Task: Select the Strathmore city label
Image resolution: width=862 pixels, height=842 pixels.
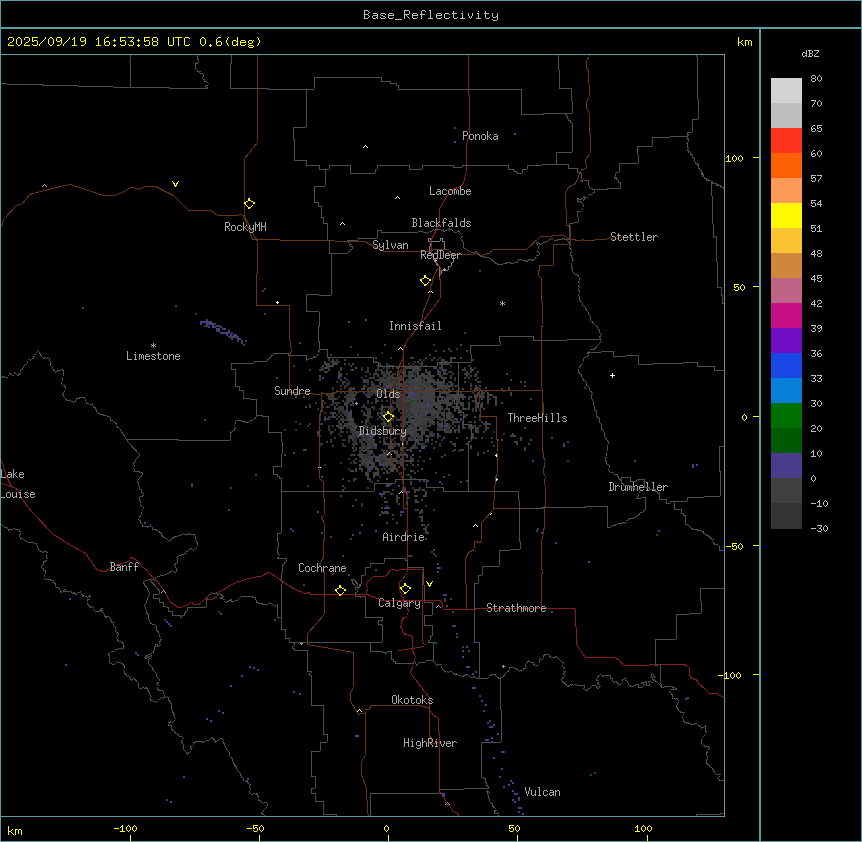Action: click(516, 608)
